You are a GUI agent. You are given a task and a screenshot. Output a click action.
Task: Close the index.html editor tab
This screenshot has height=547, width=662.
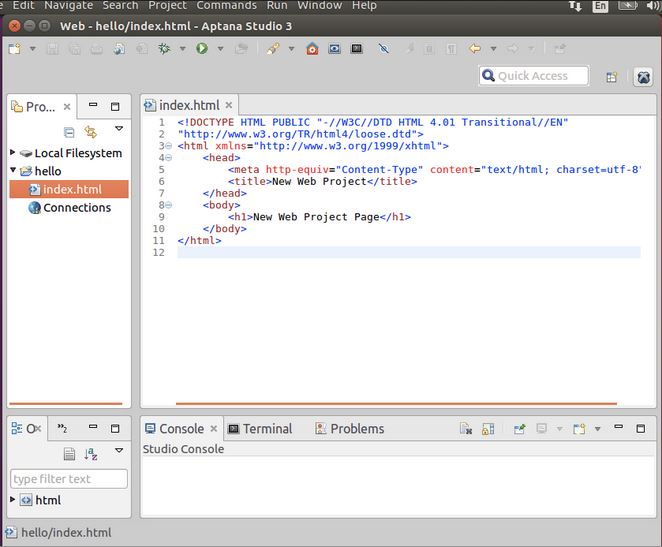click(229, 105)
